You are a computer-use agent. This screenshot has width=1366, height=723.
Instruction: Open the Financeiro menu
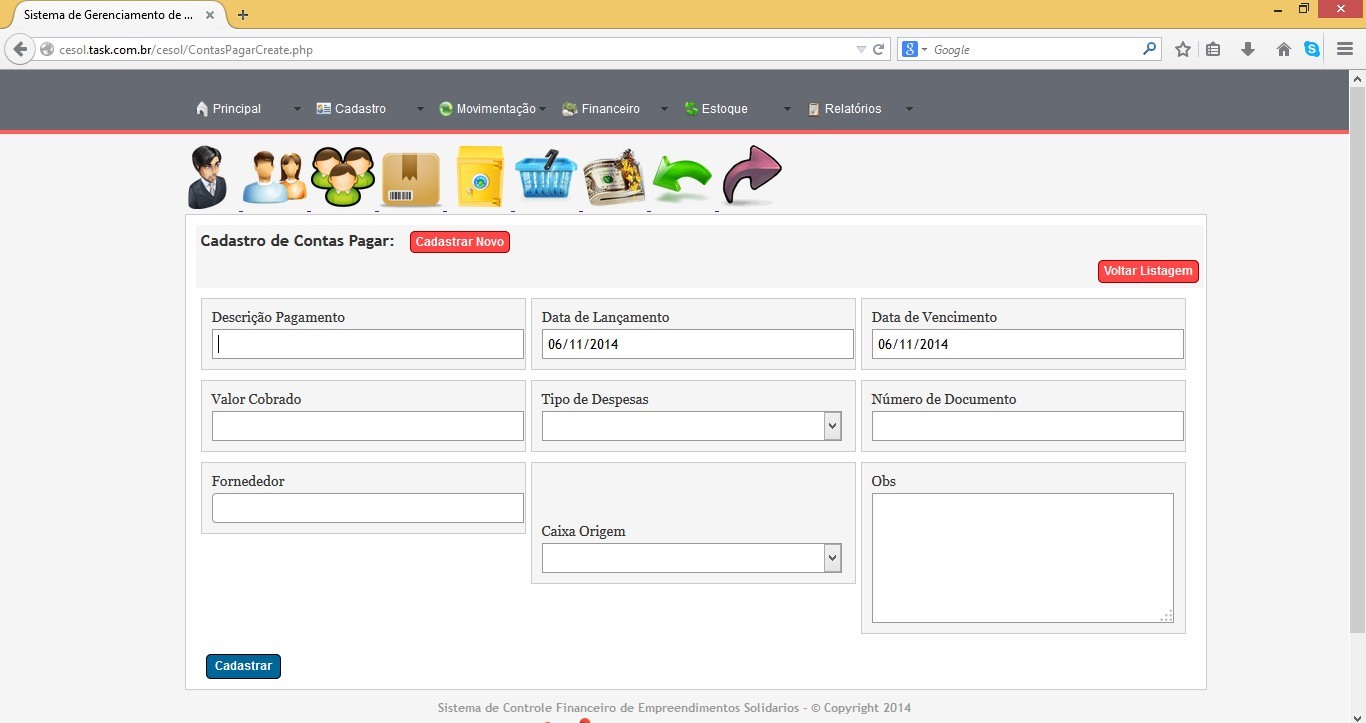[610, 109]
